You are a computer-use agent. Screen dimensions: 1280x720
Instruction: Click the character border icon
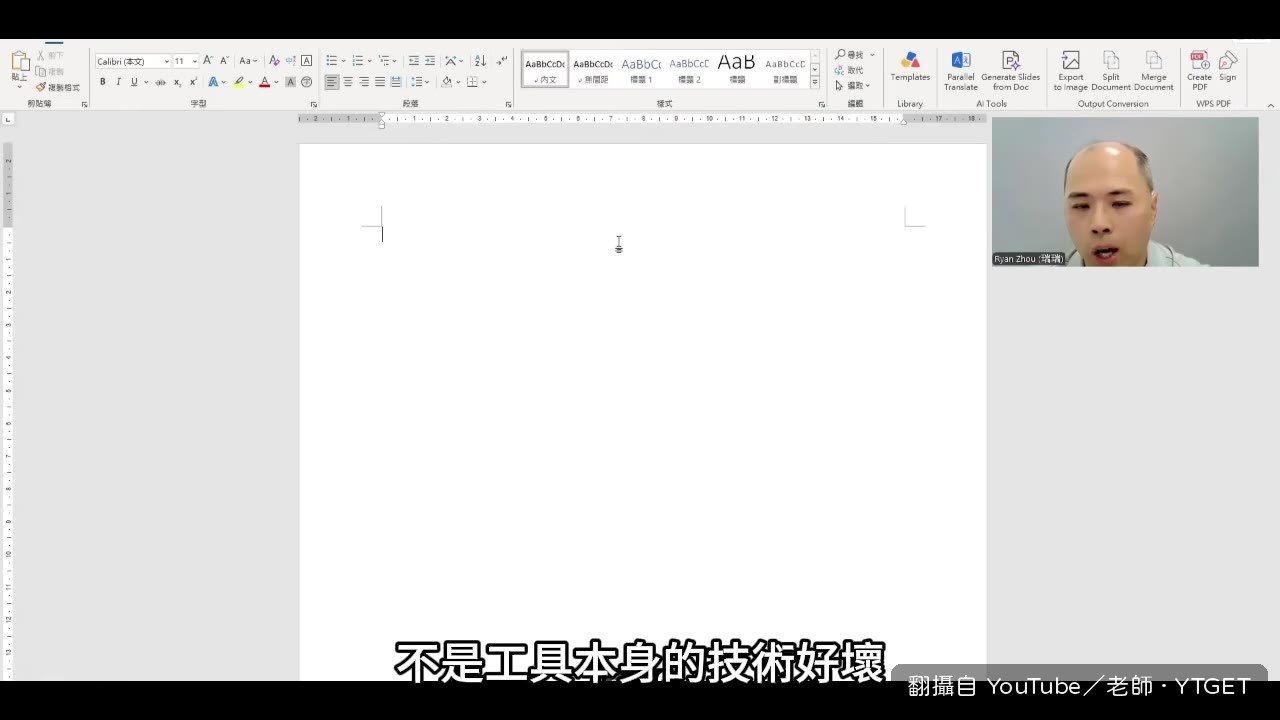point(306,61)
